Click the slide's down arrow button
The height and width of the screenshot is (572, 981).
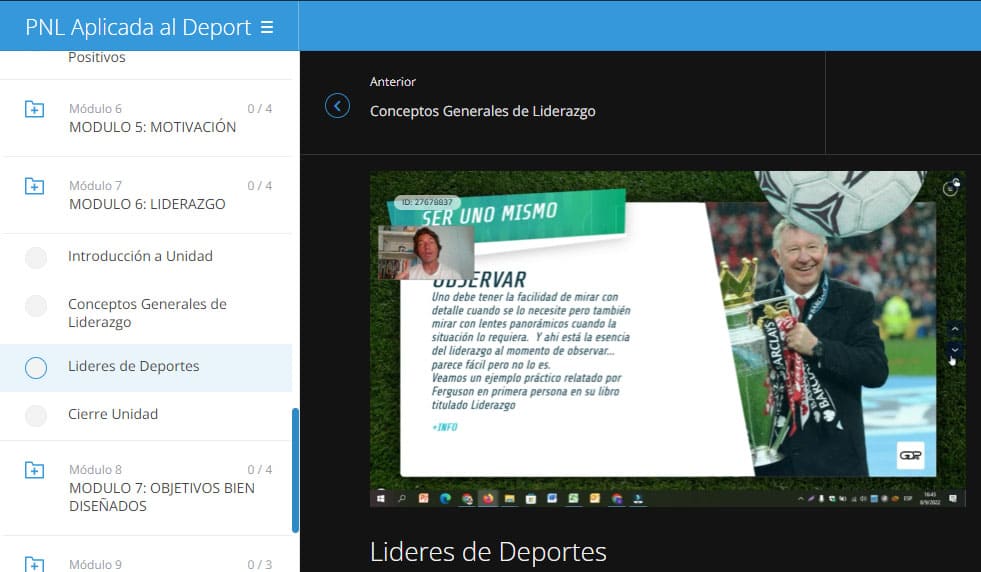pos(954,349)
